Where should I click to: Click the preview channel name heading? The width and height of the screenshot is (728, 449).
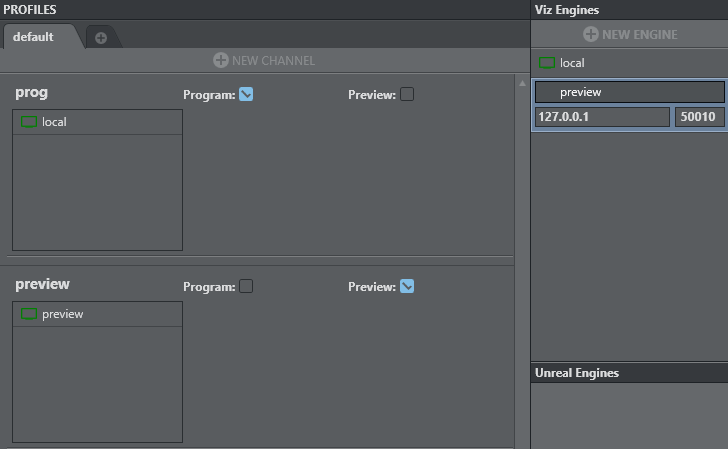tap(42, 285)
